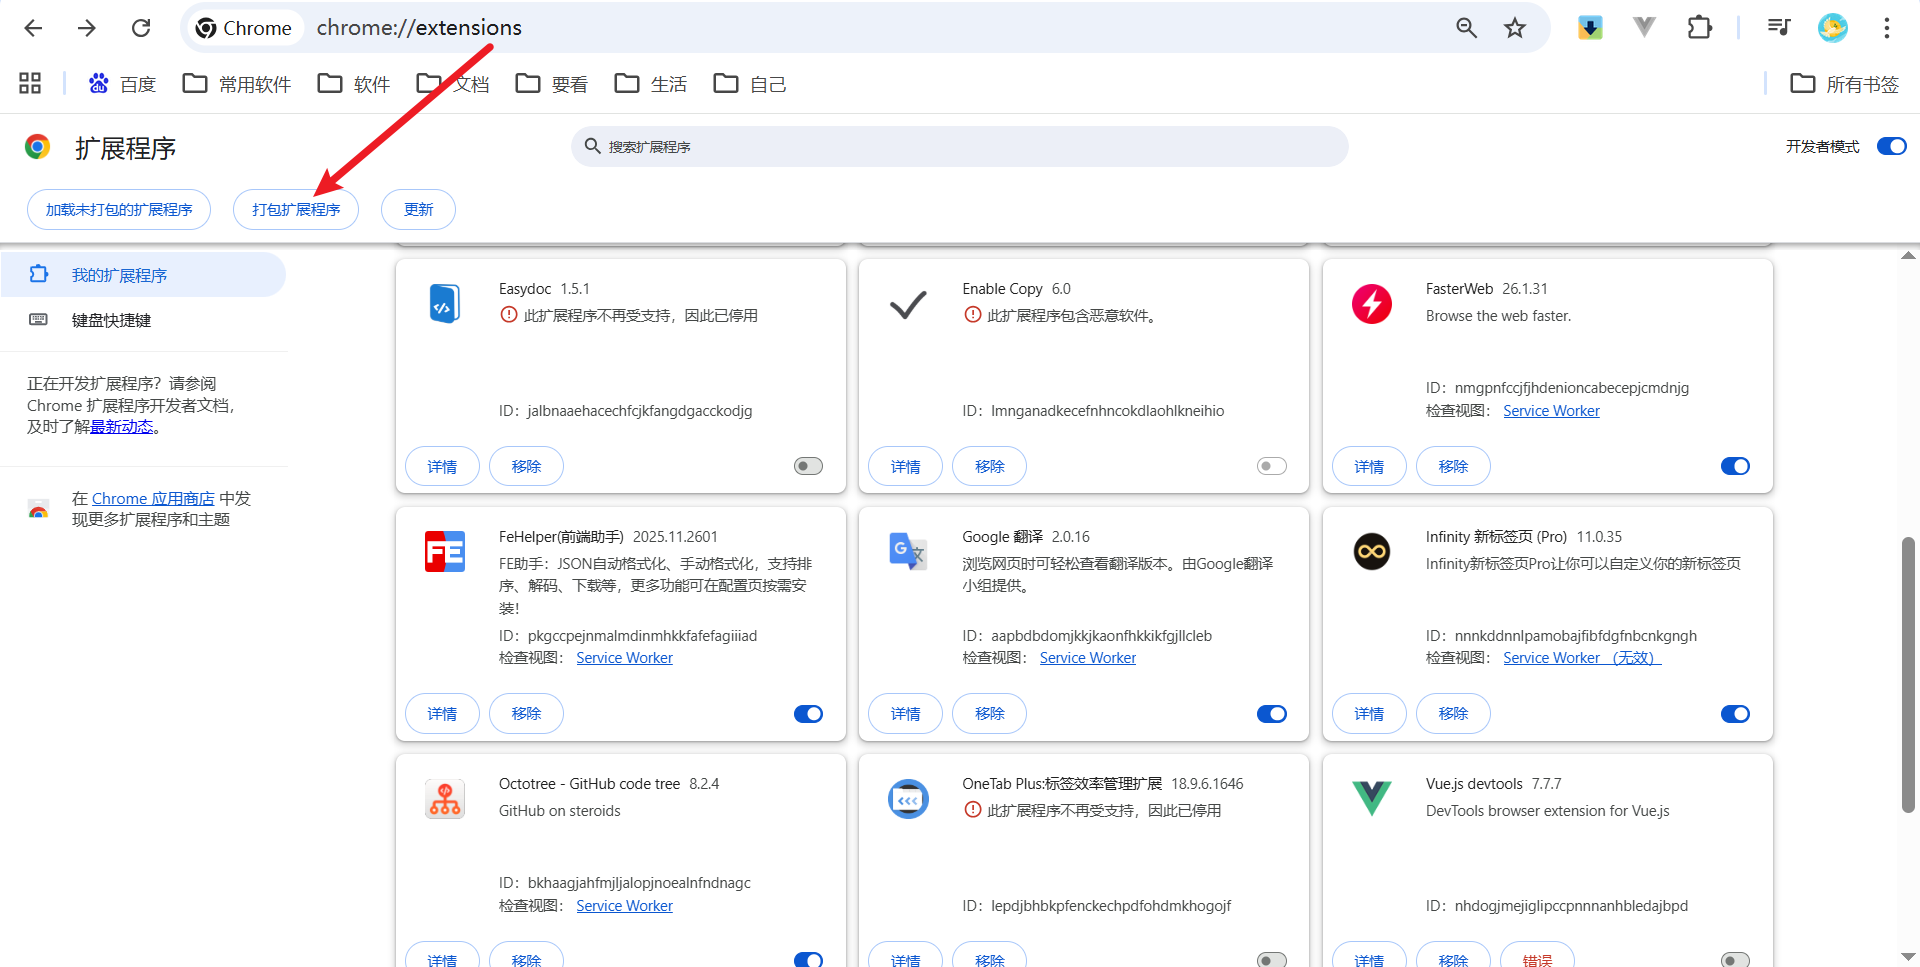This screenshot has height=967, width=1920.
Task: Click the Google Translate extension icon
Action: click(x=908, y=551)
